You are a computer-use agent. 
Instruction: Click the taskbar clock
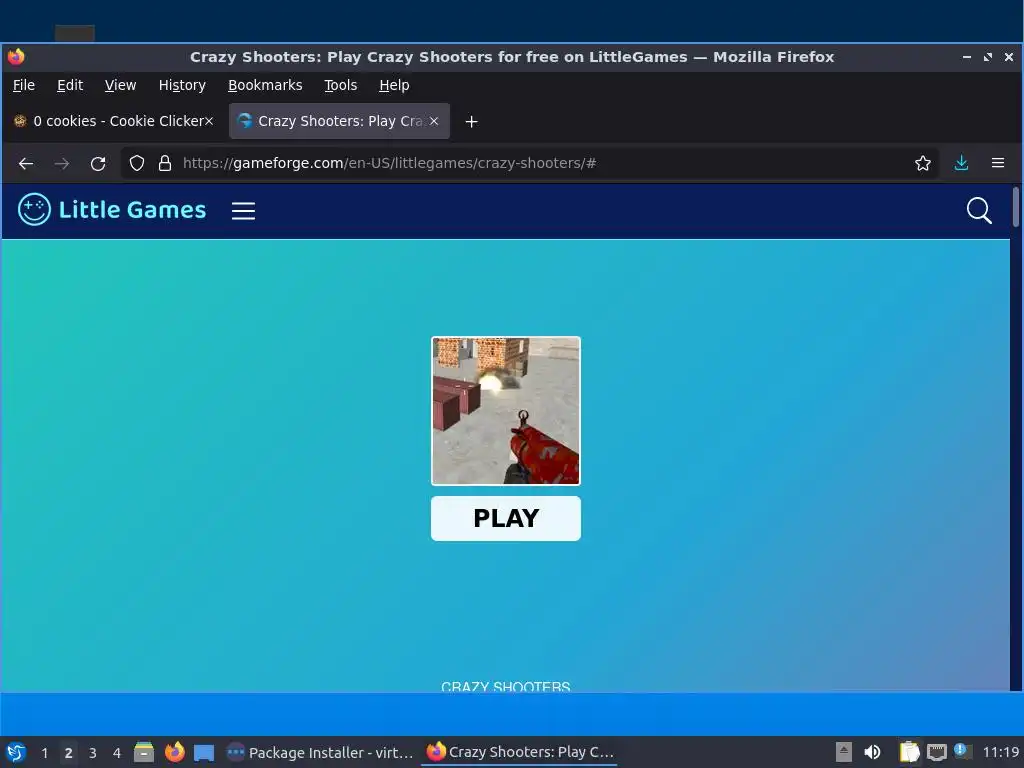click(x=1000, y=752)
